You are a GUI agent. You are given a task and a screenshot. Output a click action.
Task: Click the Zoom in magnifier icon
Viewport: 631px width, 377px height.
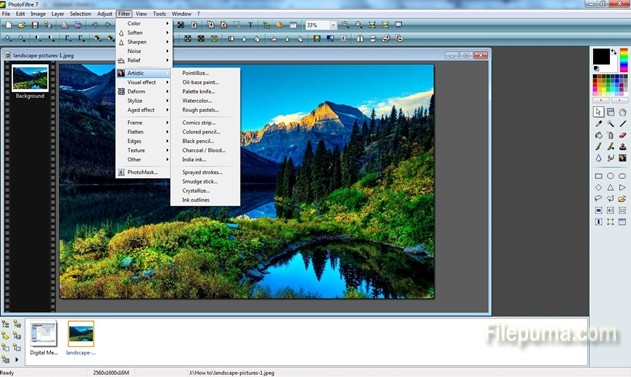pyautogui.click(x=346, y=25)
